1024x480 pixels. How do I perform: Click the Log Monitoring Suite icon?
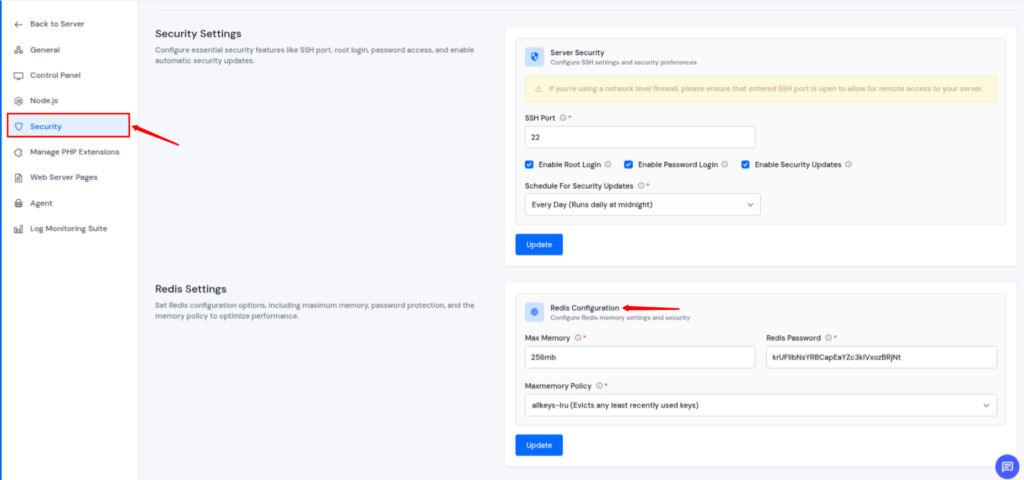19,229
